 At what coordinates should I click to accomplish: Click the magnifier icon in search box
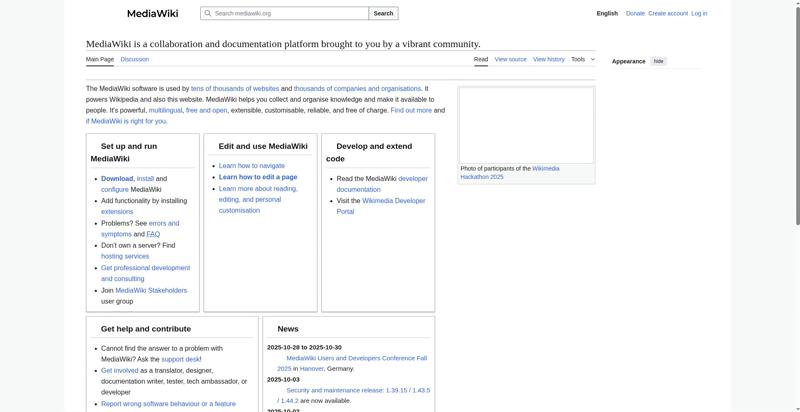tap(207, 14)
